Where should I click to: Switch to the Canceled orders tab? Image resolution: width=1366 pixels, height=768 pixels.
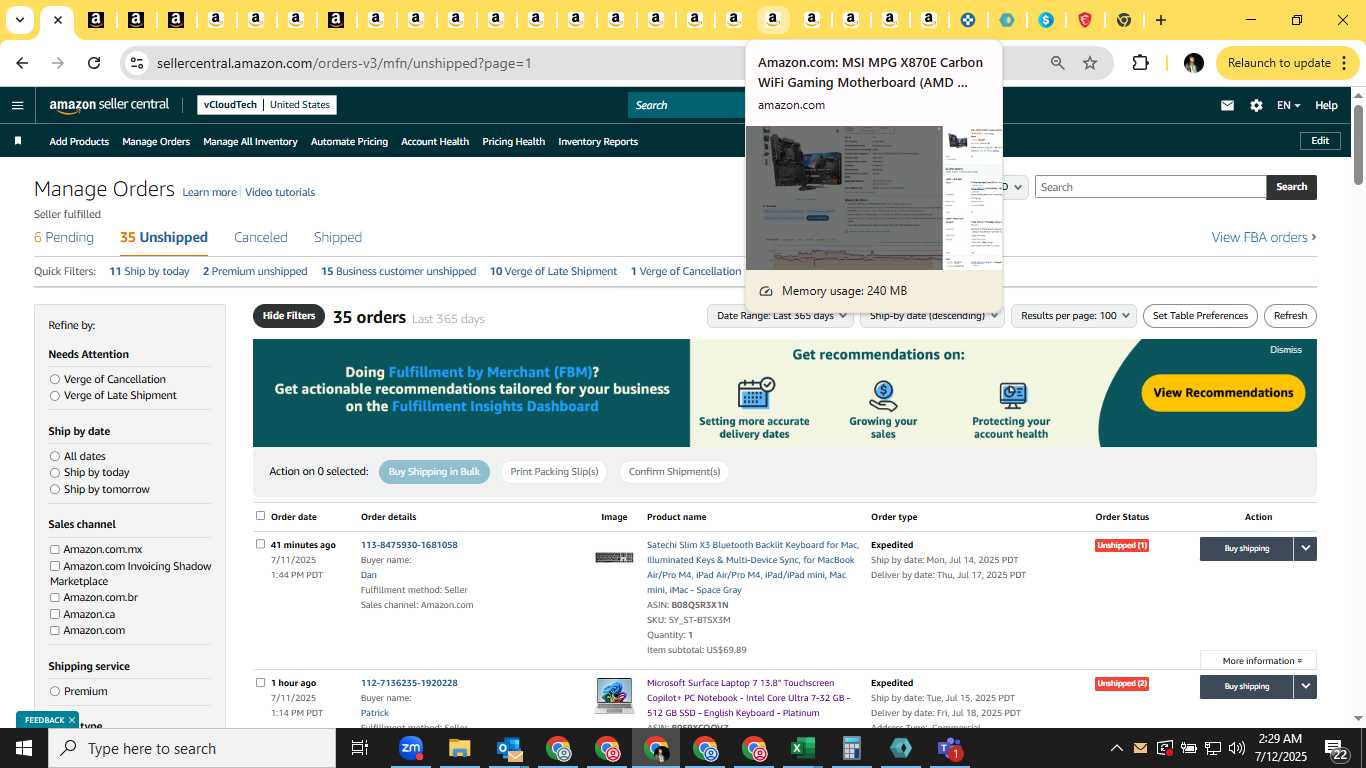pyautogui.click(x=261, y=237)
